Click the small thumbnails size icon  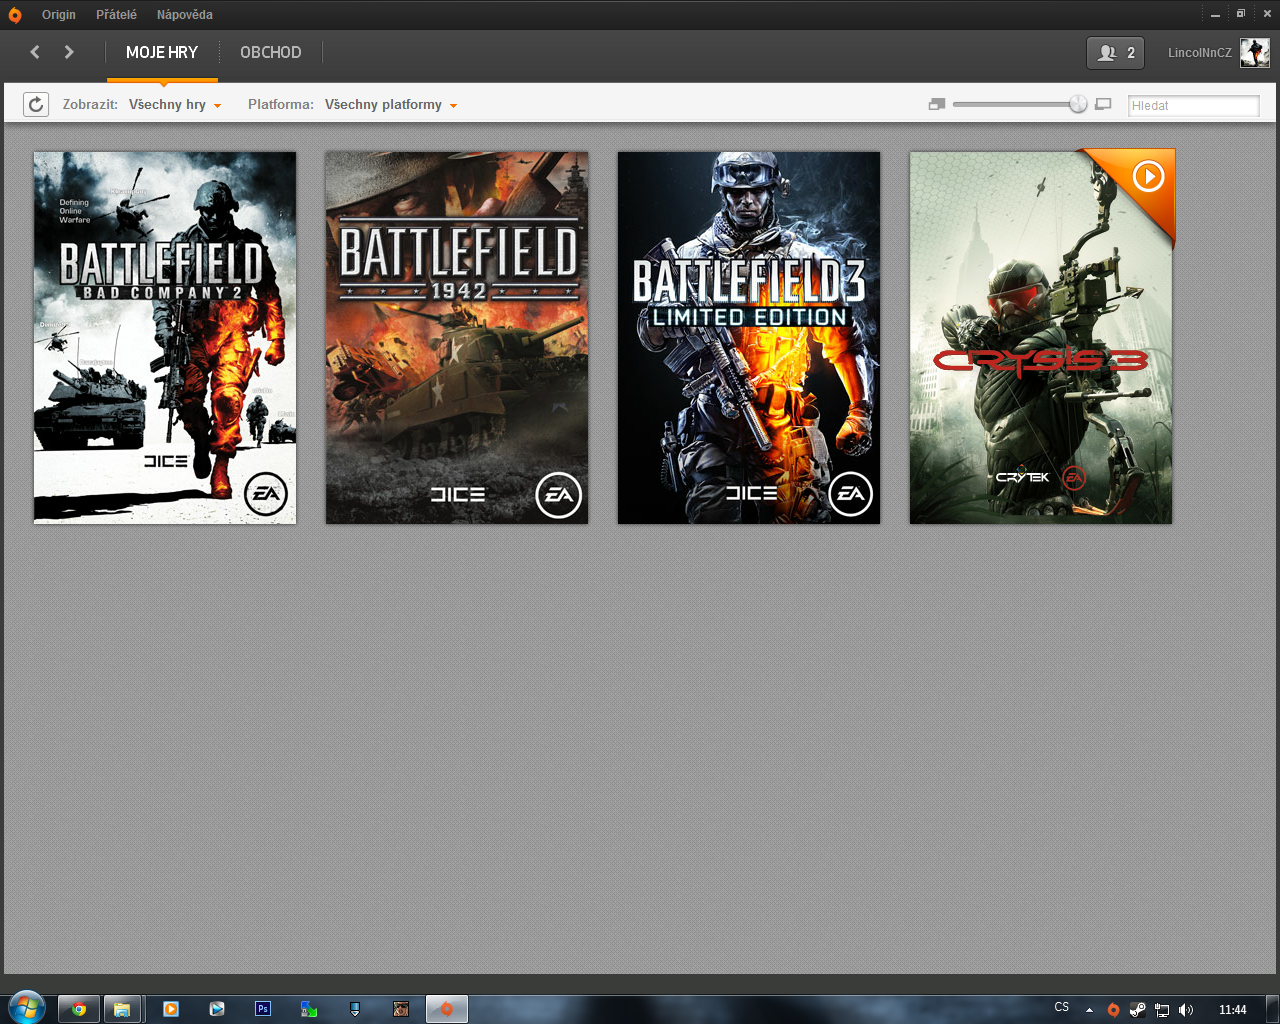(x=936, y=104)
